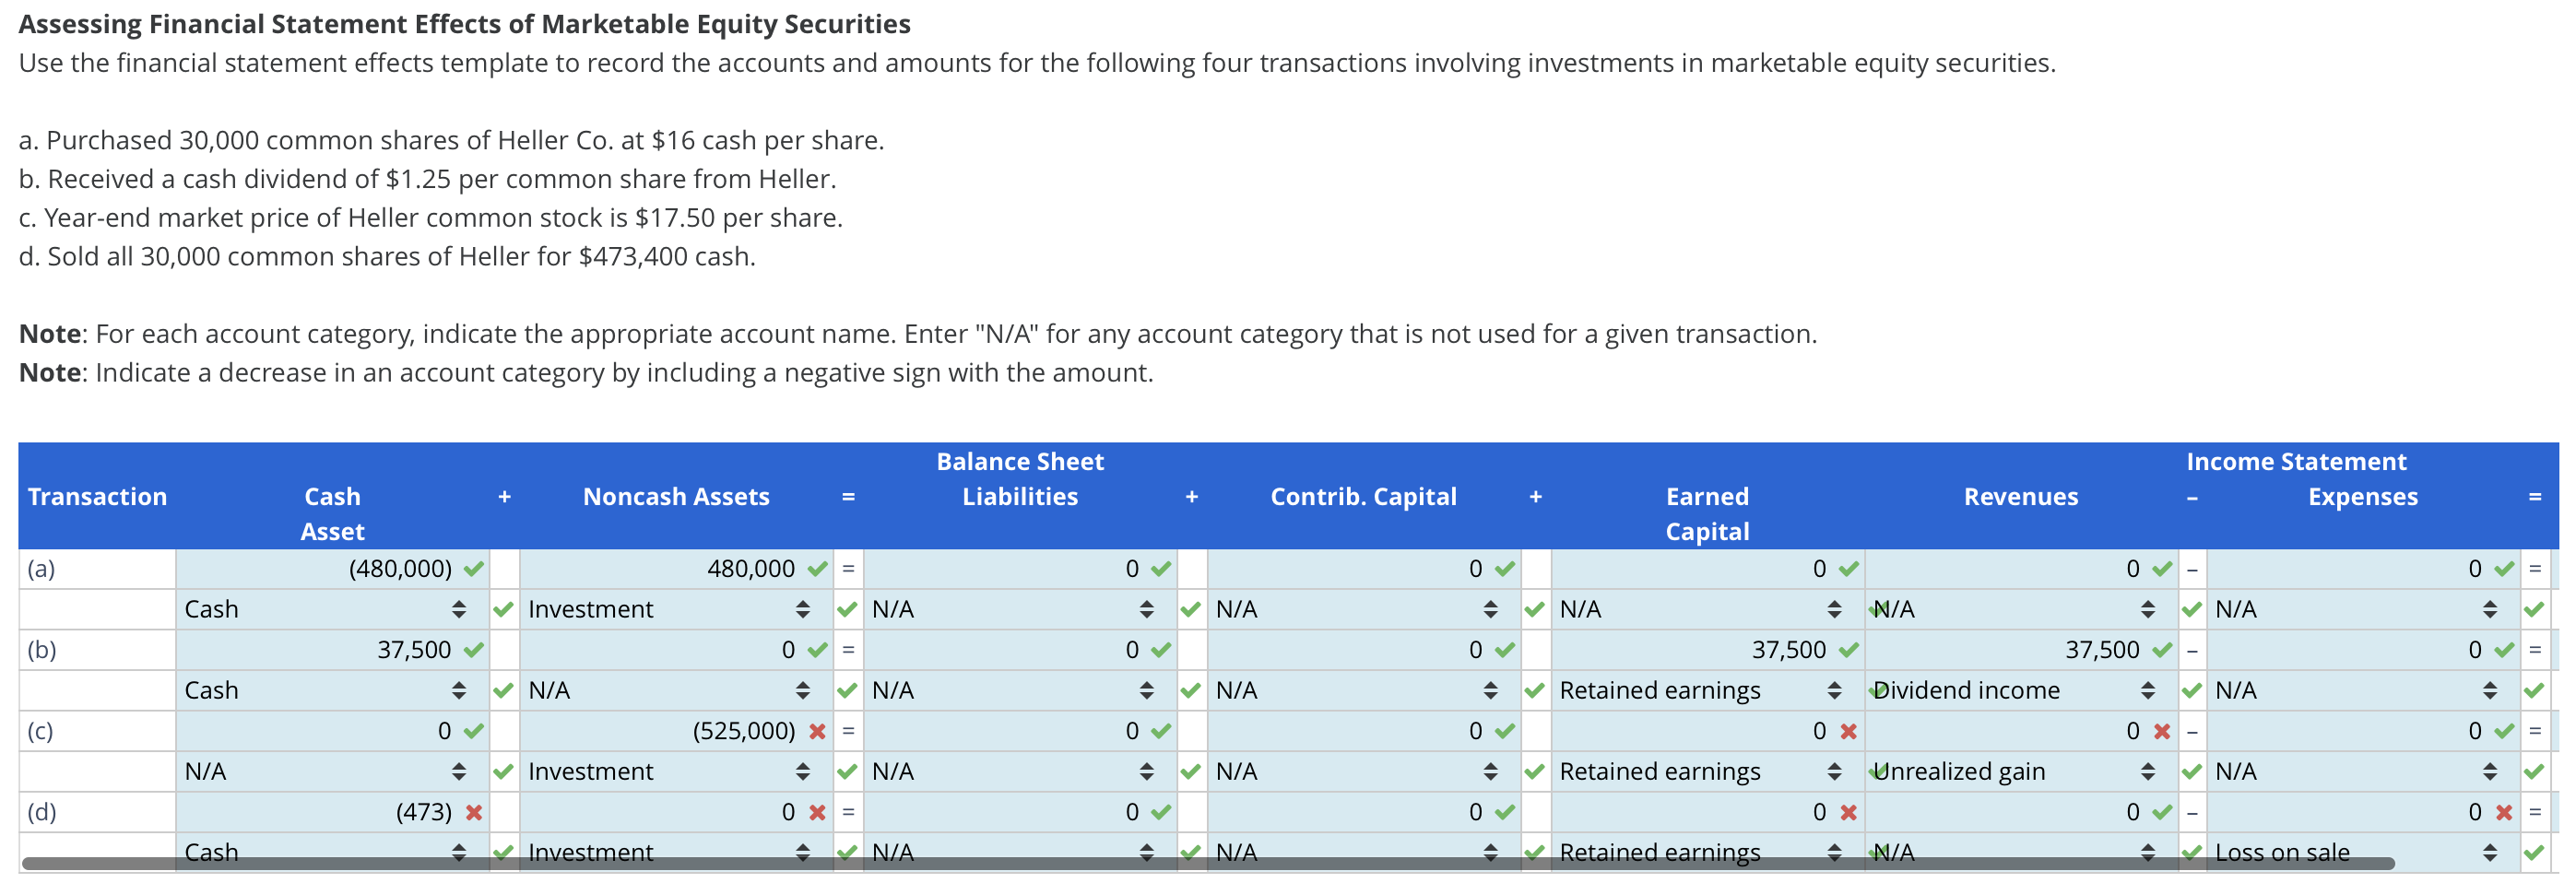
Task: Edit the row (c) Contrib. Capital amount field
Action: coord(1364,731)
